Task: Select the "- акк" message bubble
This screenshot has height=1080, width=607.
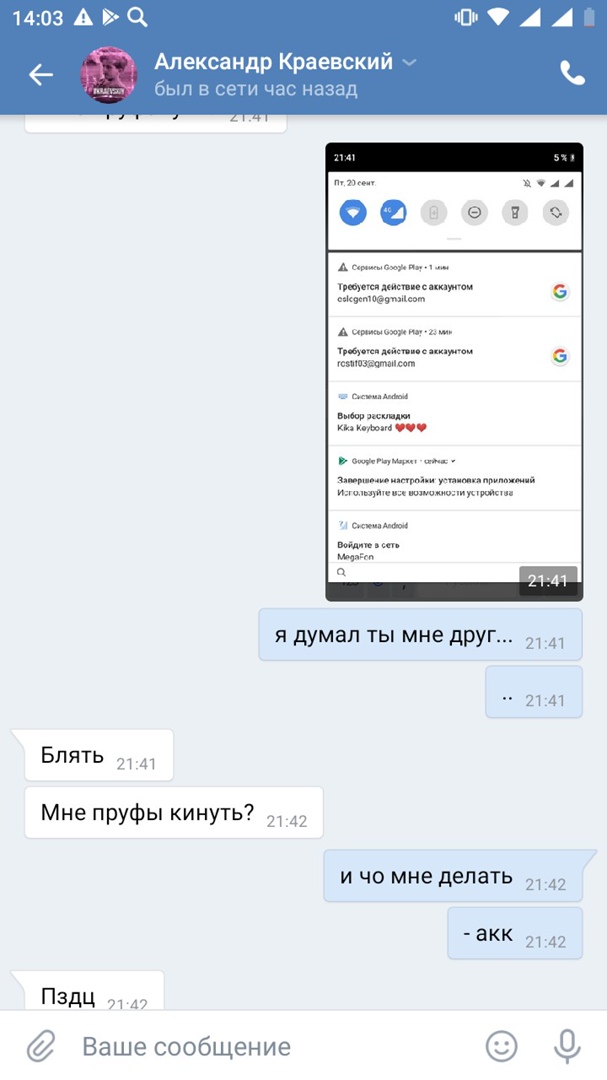Action: (515, 934)
